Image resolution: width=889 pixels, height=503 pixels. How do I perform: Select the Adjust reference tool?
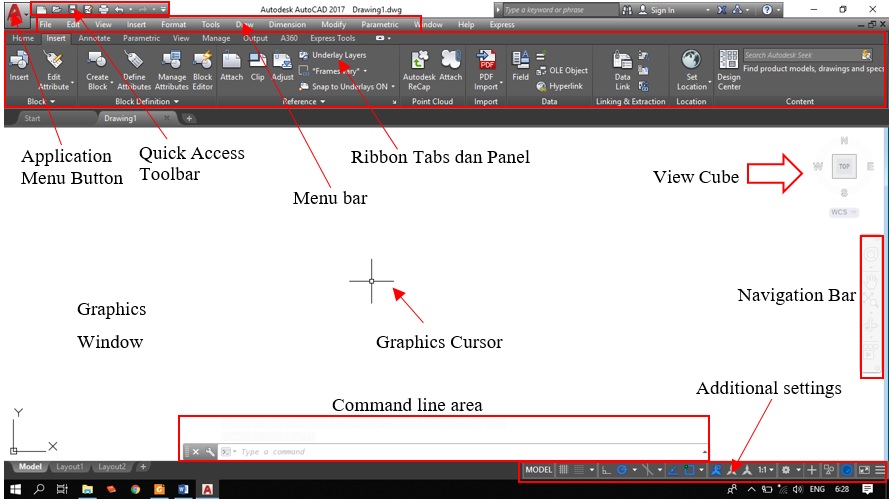(282, 66)
